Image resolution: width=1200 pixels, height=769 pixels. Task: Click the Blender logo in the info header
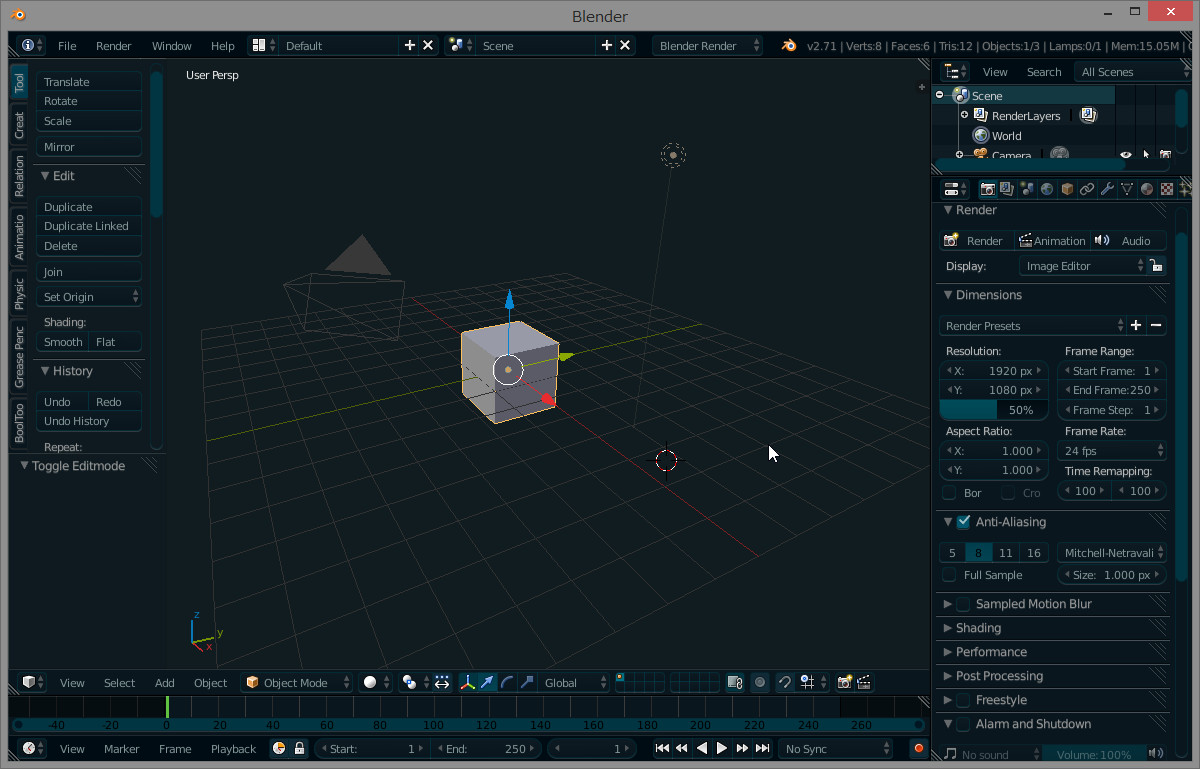pyautogui.click(x=790, y=46)
